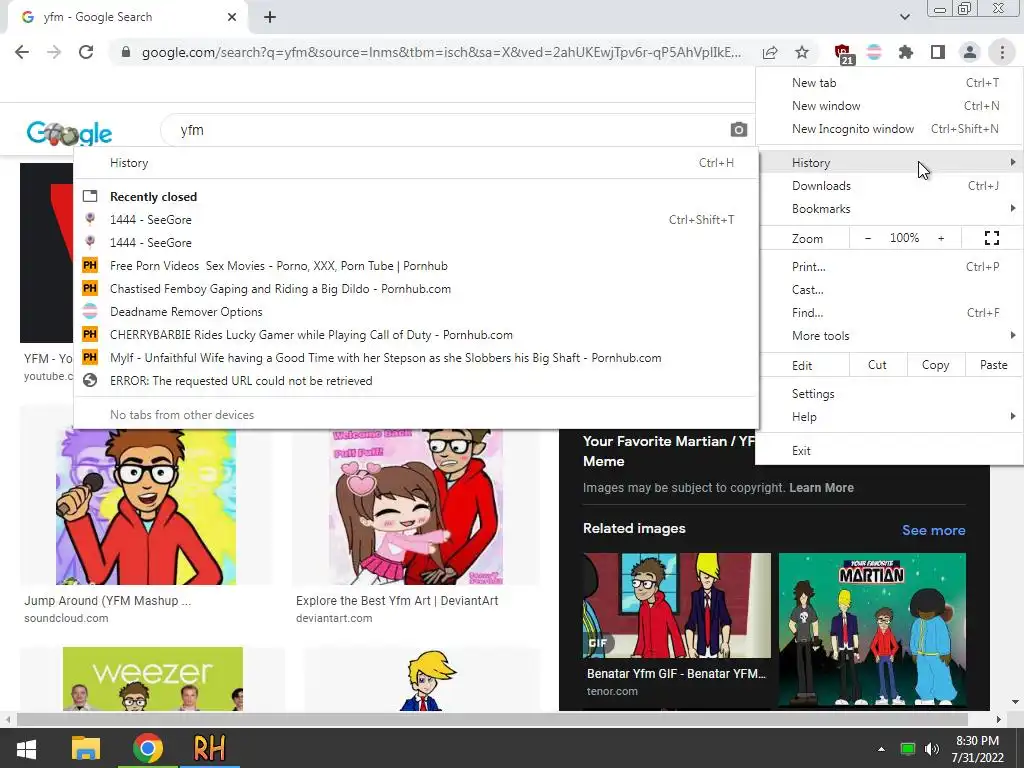The image size is (1024, 768).
Task: Show hidden tray icons arrow
Action: (881, 749)
